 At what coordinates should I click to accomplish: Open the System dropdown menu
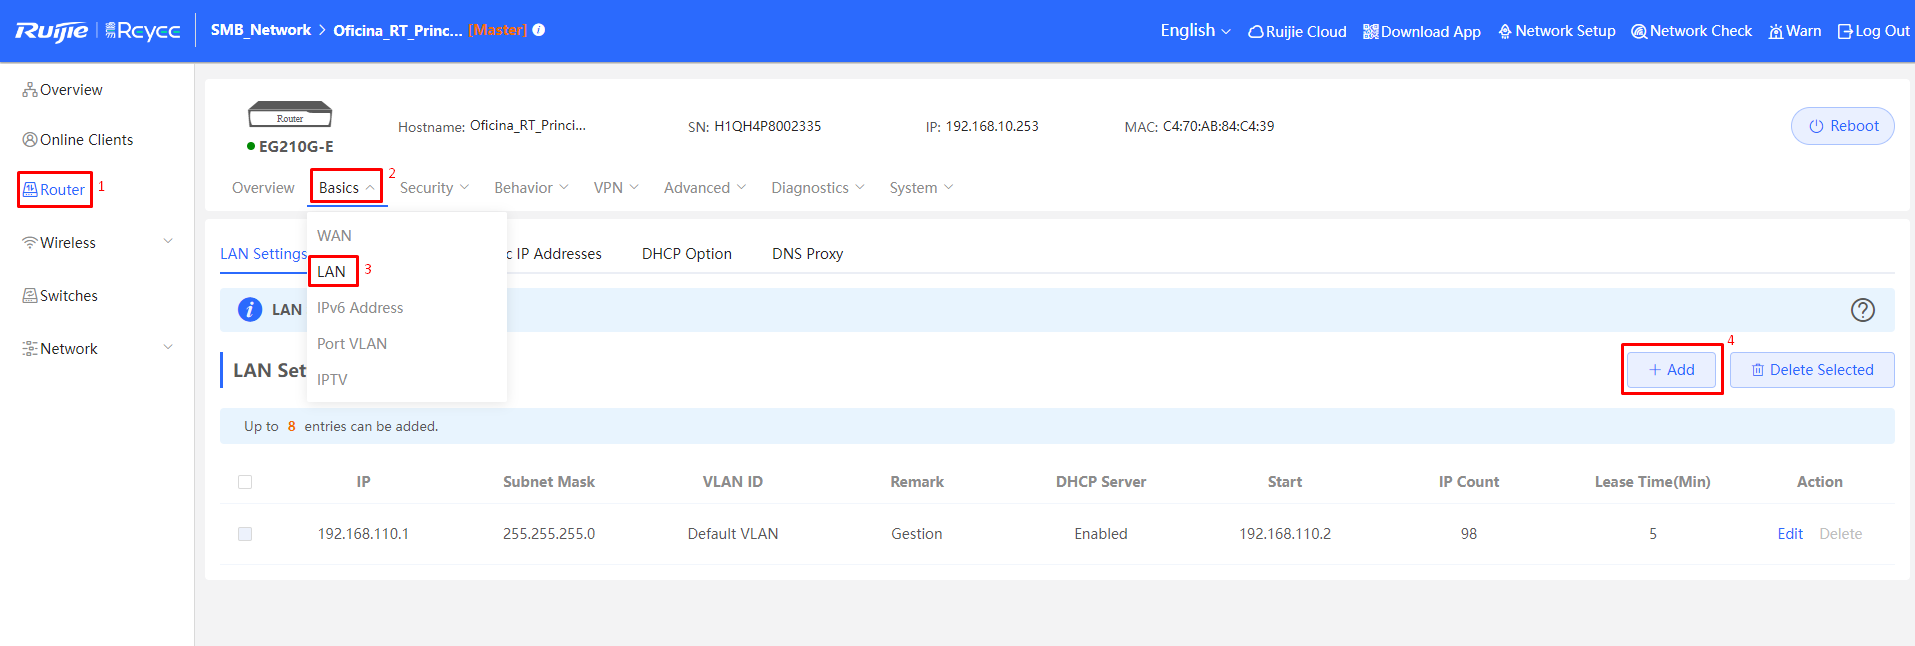click(921, 188)
